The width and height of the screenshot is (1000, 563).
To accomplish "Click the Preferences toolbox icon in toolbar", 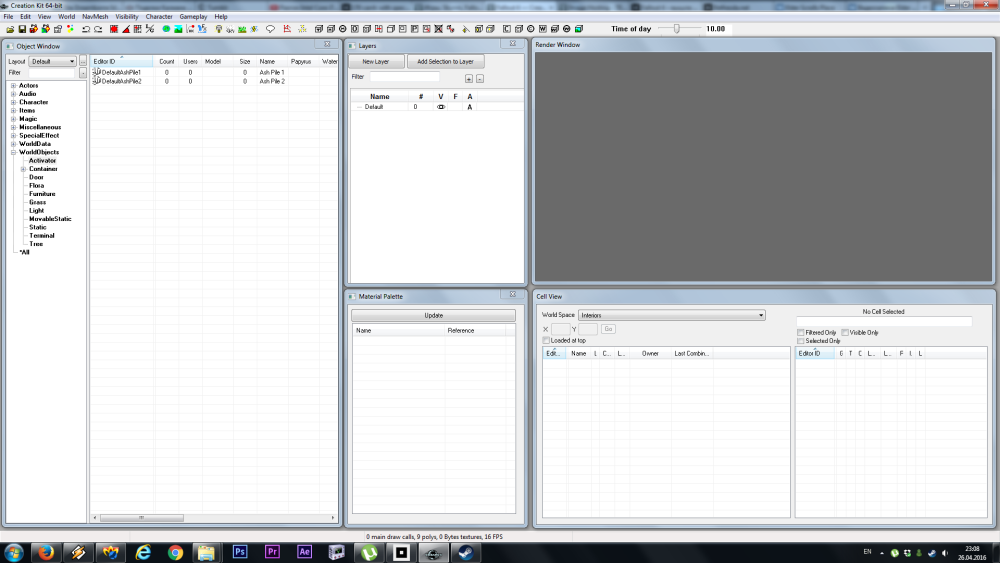I will point(58,29).
